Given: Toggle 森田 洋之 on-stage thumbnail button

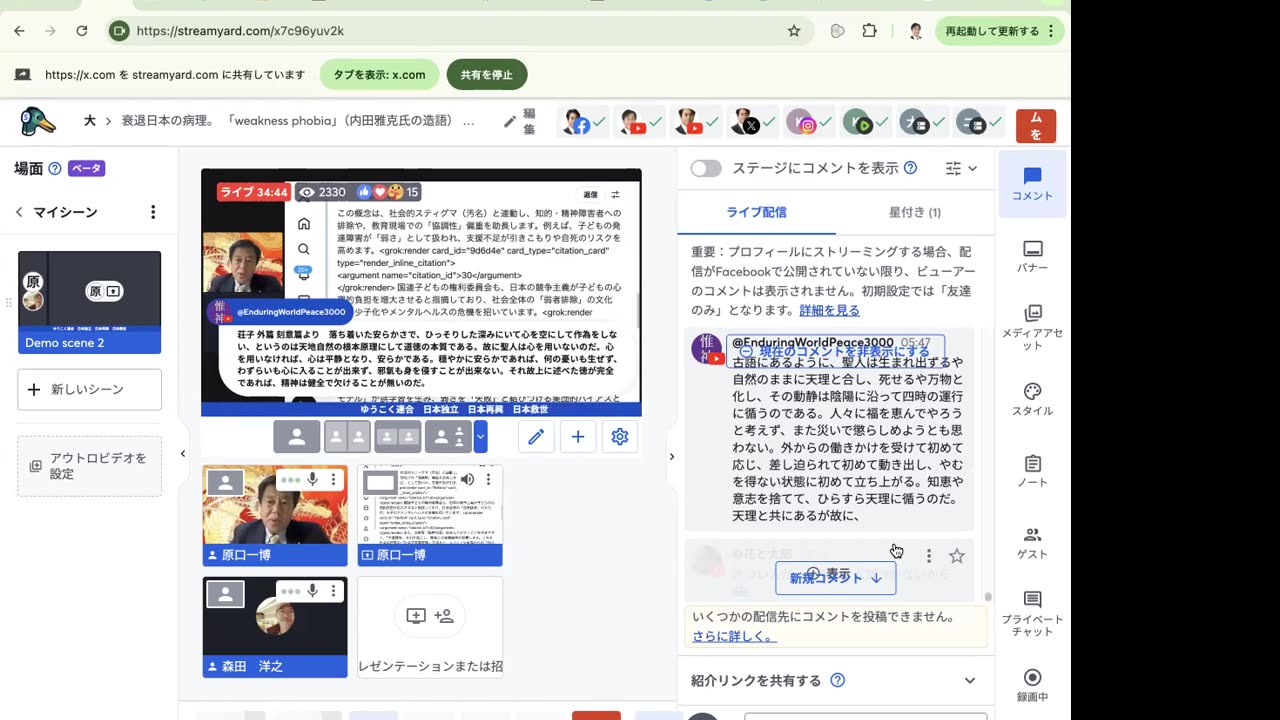Looking at the screenshot, I should click(x=225, y=595).
